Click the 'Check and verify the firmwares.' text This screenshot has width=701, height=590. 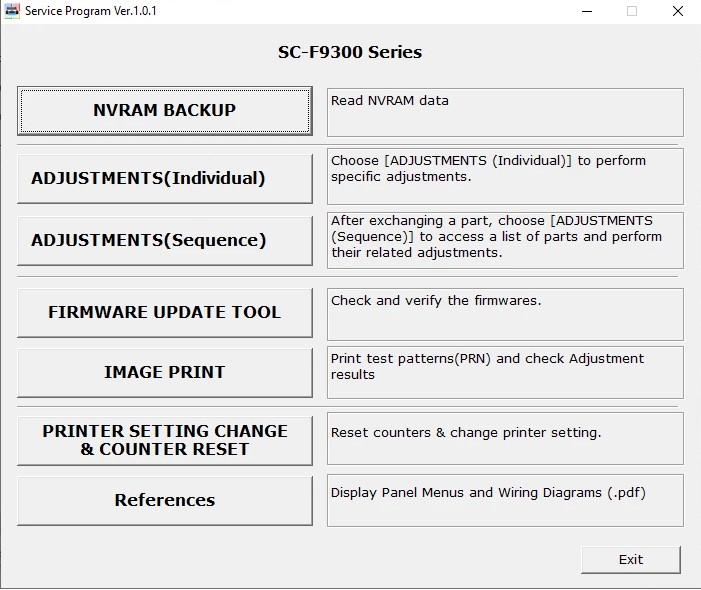pos(436,300)
